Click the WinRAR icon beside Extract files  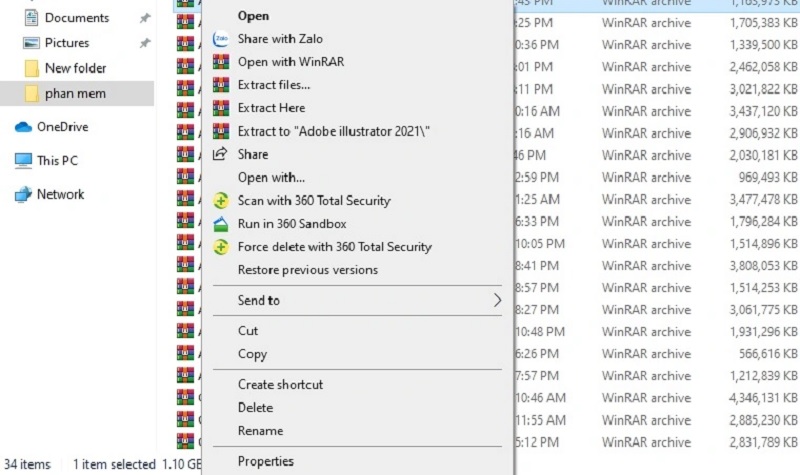pos(221,85)
